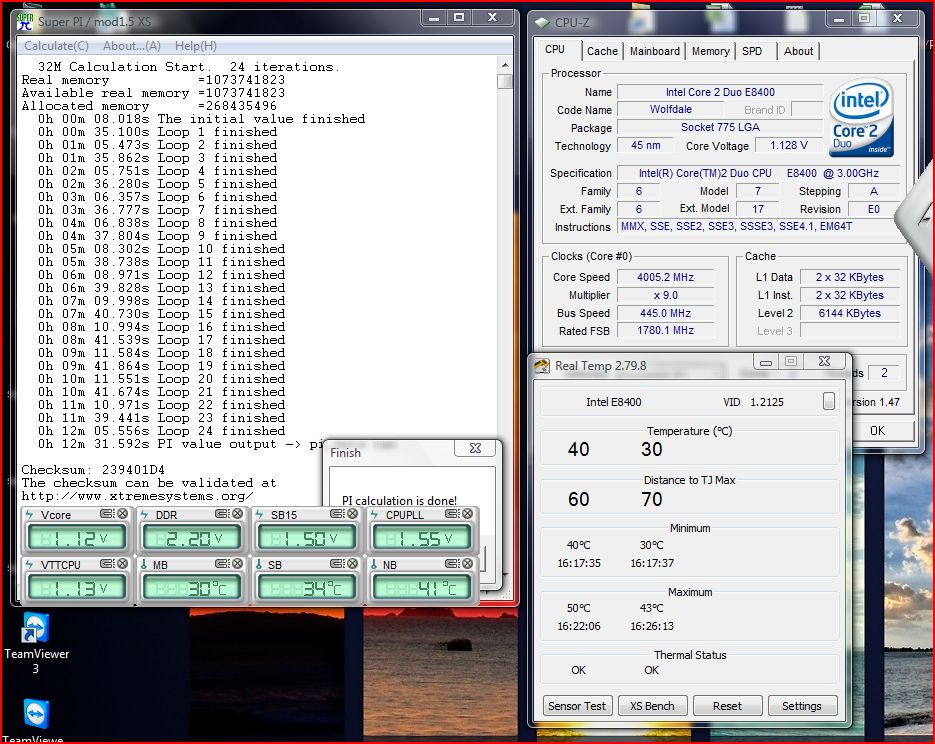This screenshot has width=935, height=744.
Task: Click the NB 41°C temperature display
Action: (x=422, y=588)
